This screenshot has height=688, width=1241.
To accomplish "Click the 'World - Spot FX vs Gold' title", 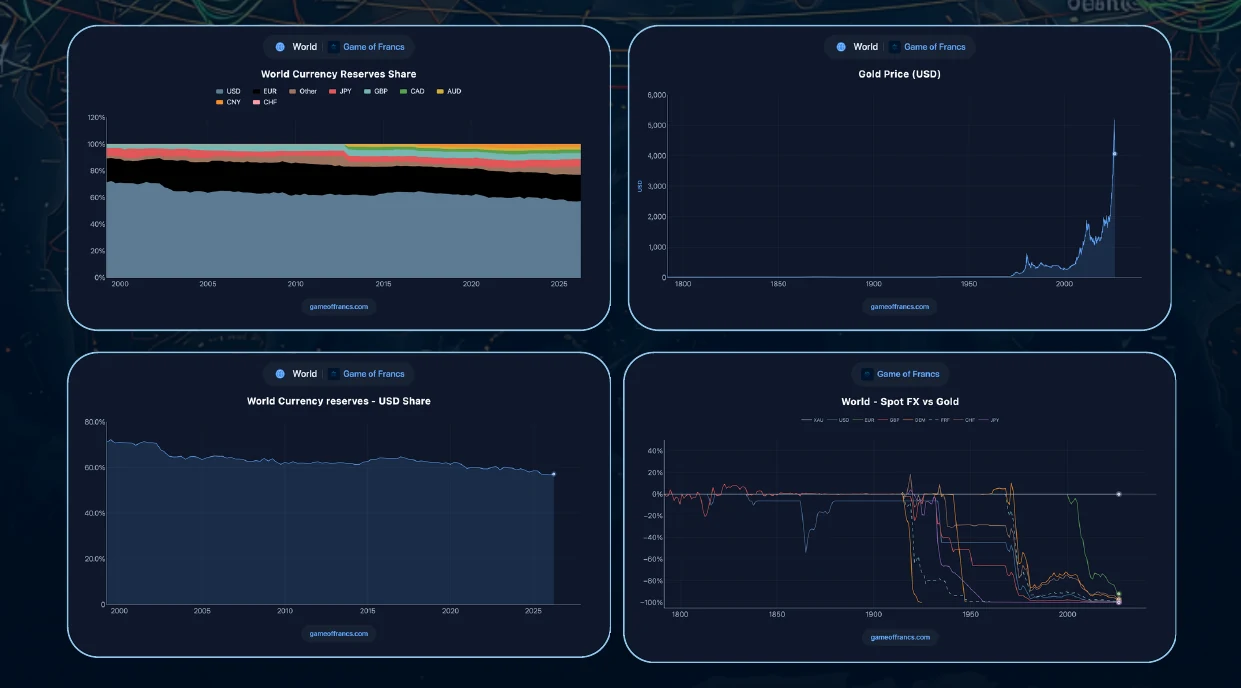I will tap(900, 402).
